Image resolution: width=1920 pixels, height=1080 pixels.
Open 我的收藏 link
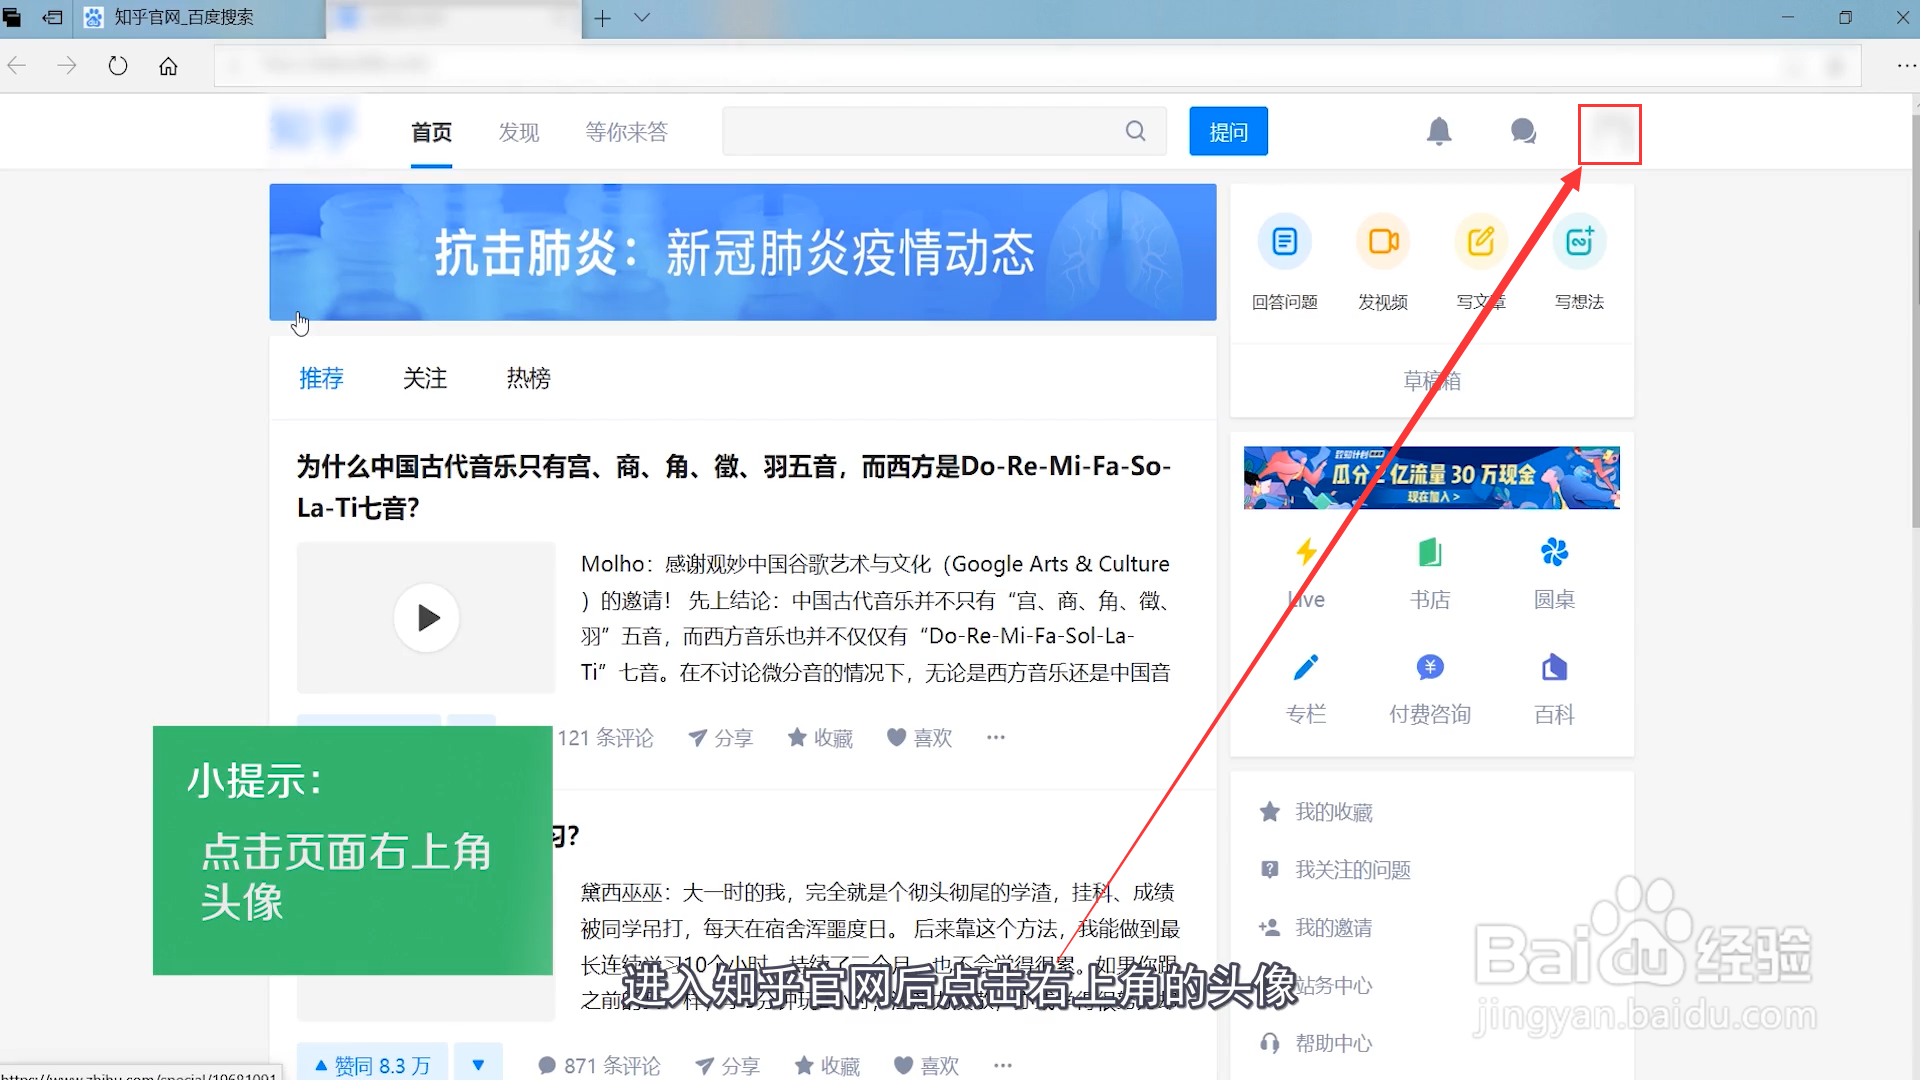(x=1333, y=812)
